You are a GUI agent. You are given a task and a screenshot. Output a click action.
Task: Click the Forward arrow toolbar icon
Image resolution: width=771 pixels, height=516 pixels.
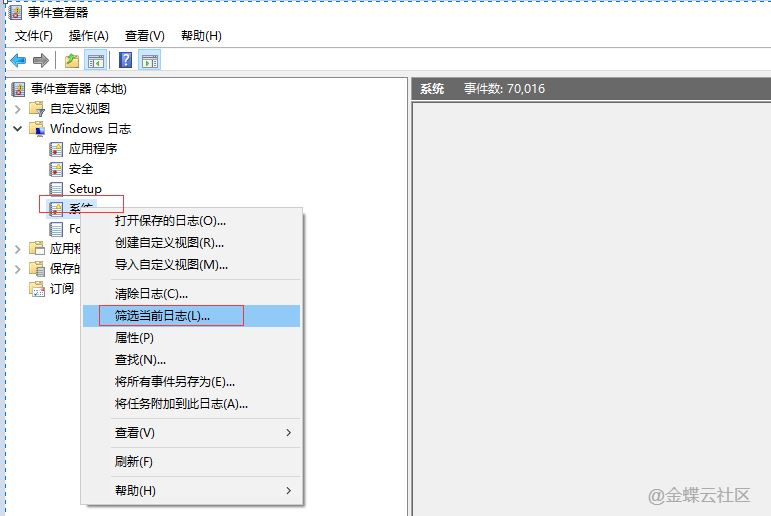[41, 61]
